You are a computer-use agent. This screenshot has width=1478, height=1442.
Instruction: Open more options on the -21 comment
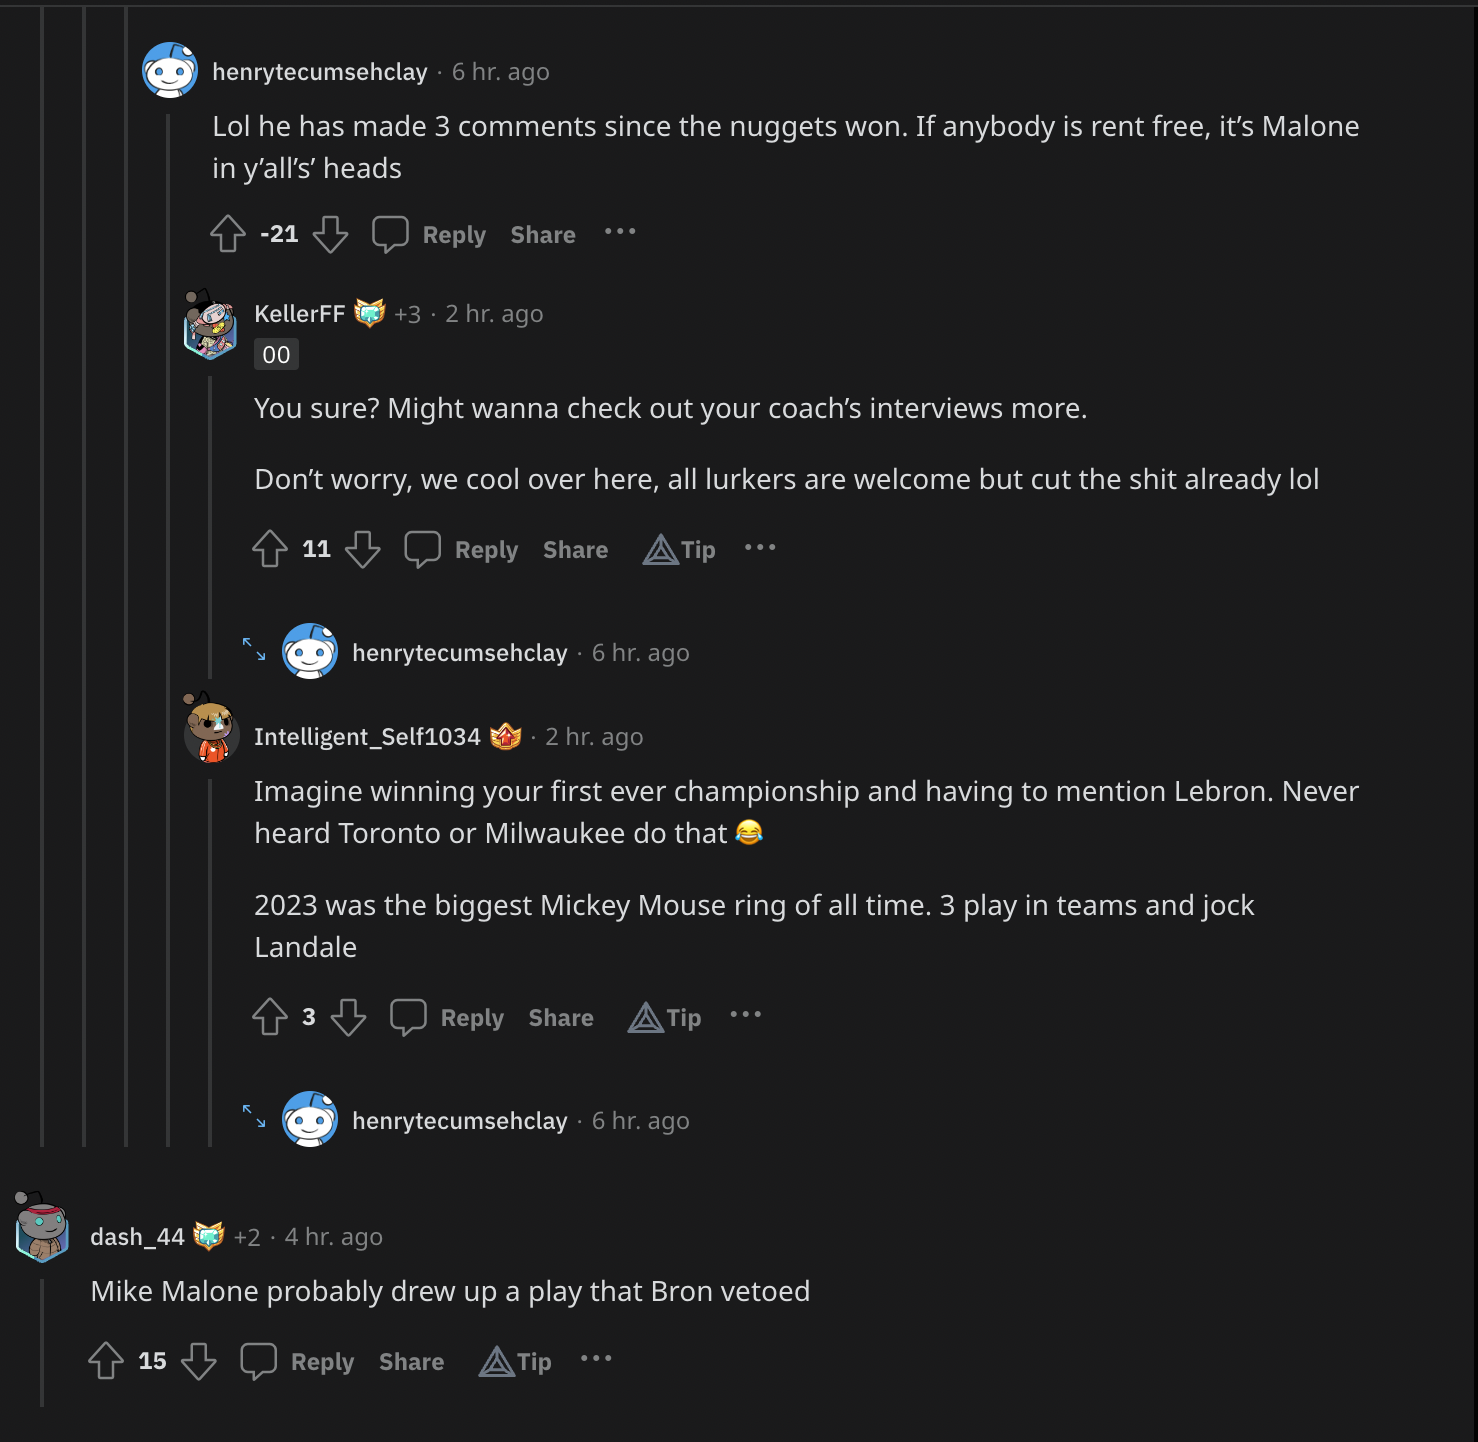tap(620, 232)
